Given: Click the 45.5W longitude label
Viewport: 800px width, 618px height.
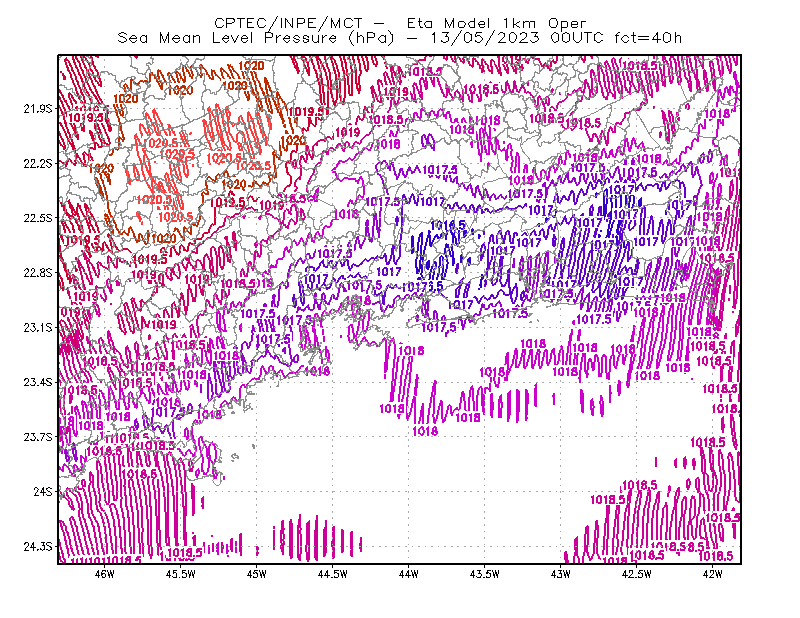Looking at the screenshot, I should tap(181, 574).
